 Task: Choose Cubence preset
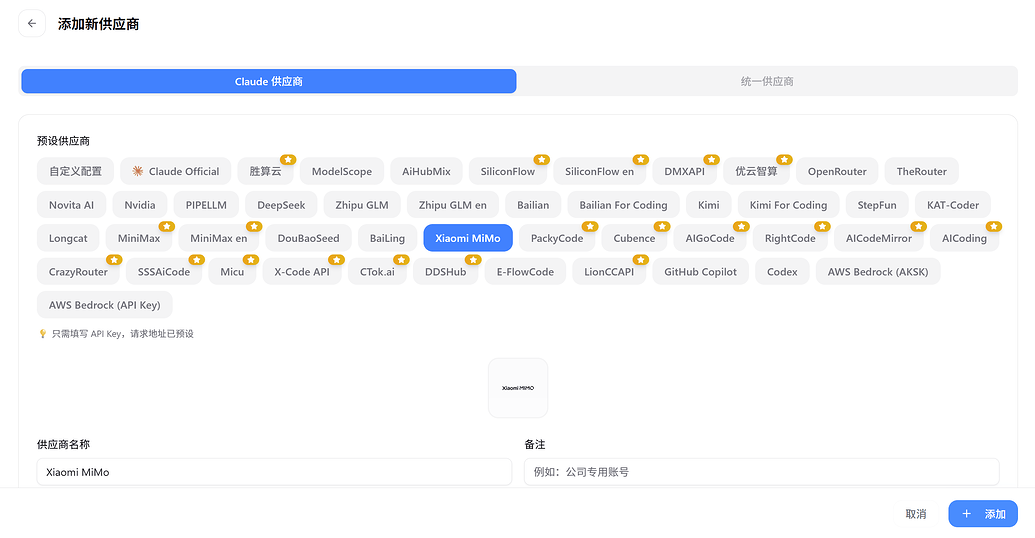(x=634, y=238)
